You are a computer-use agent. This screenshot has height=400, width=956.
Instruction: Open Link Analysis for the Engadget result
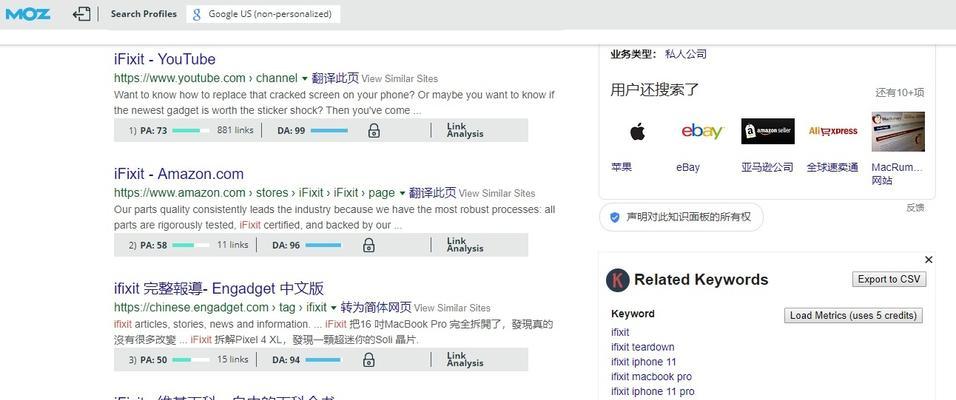tap(465, 360)
